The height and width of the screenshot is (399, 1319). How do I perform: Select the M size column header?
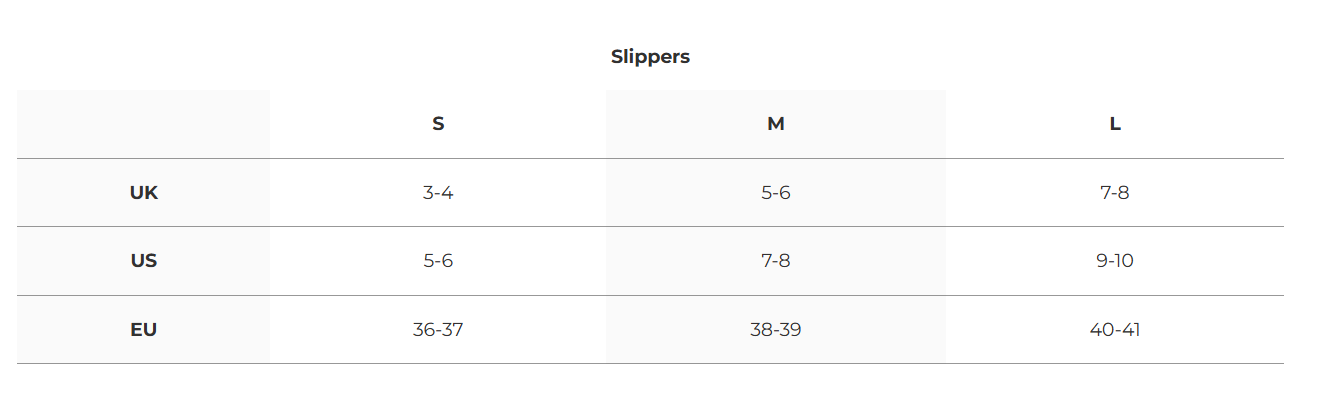776,124
